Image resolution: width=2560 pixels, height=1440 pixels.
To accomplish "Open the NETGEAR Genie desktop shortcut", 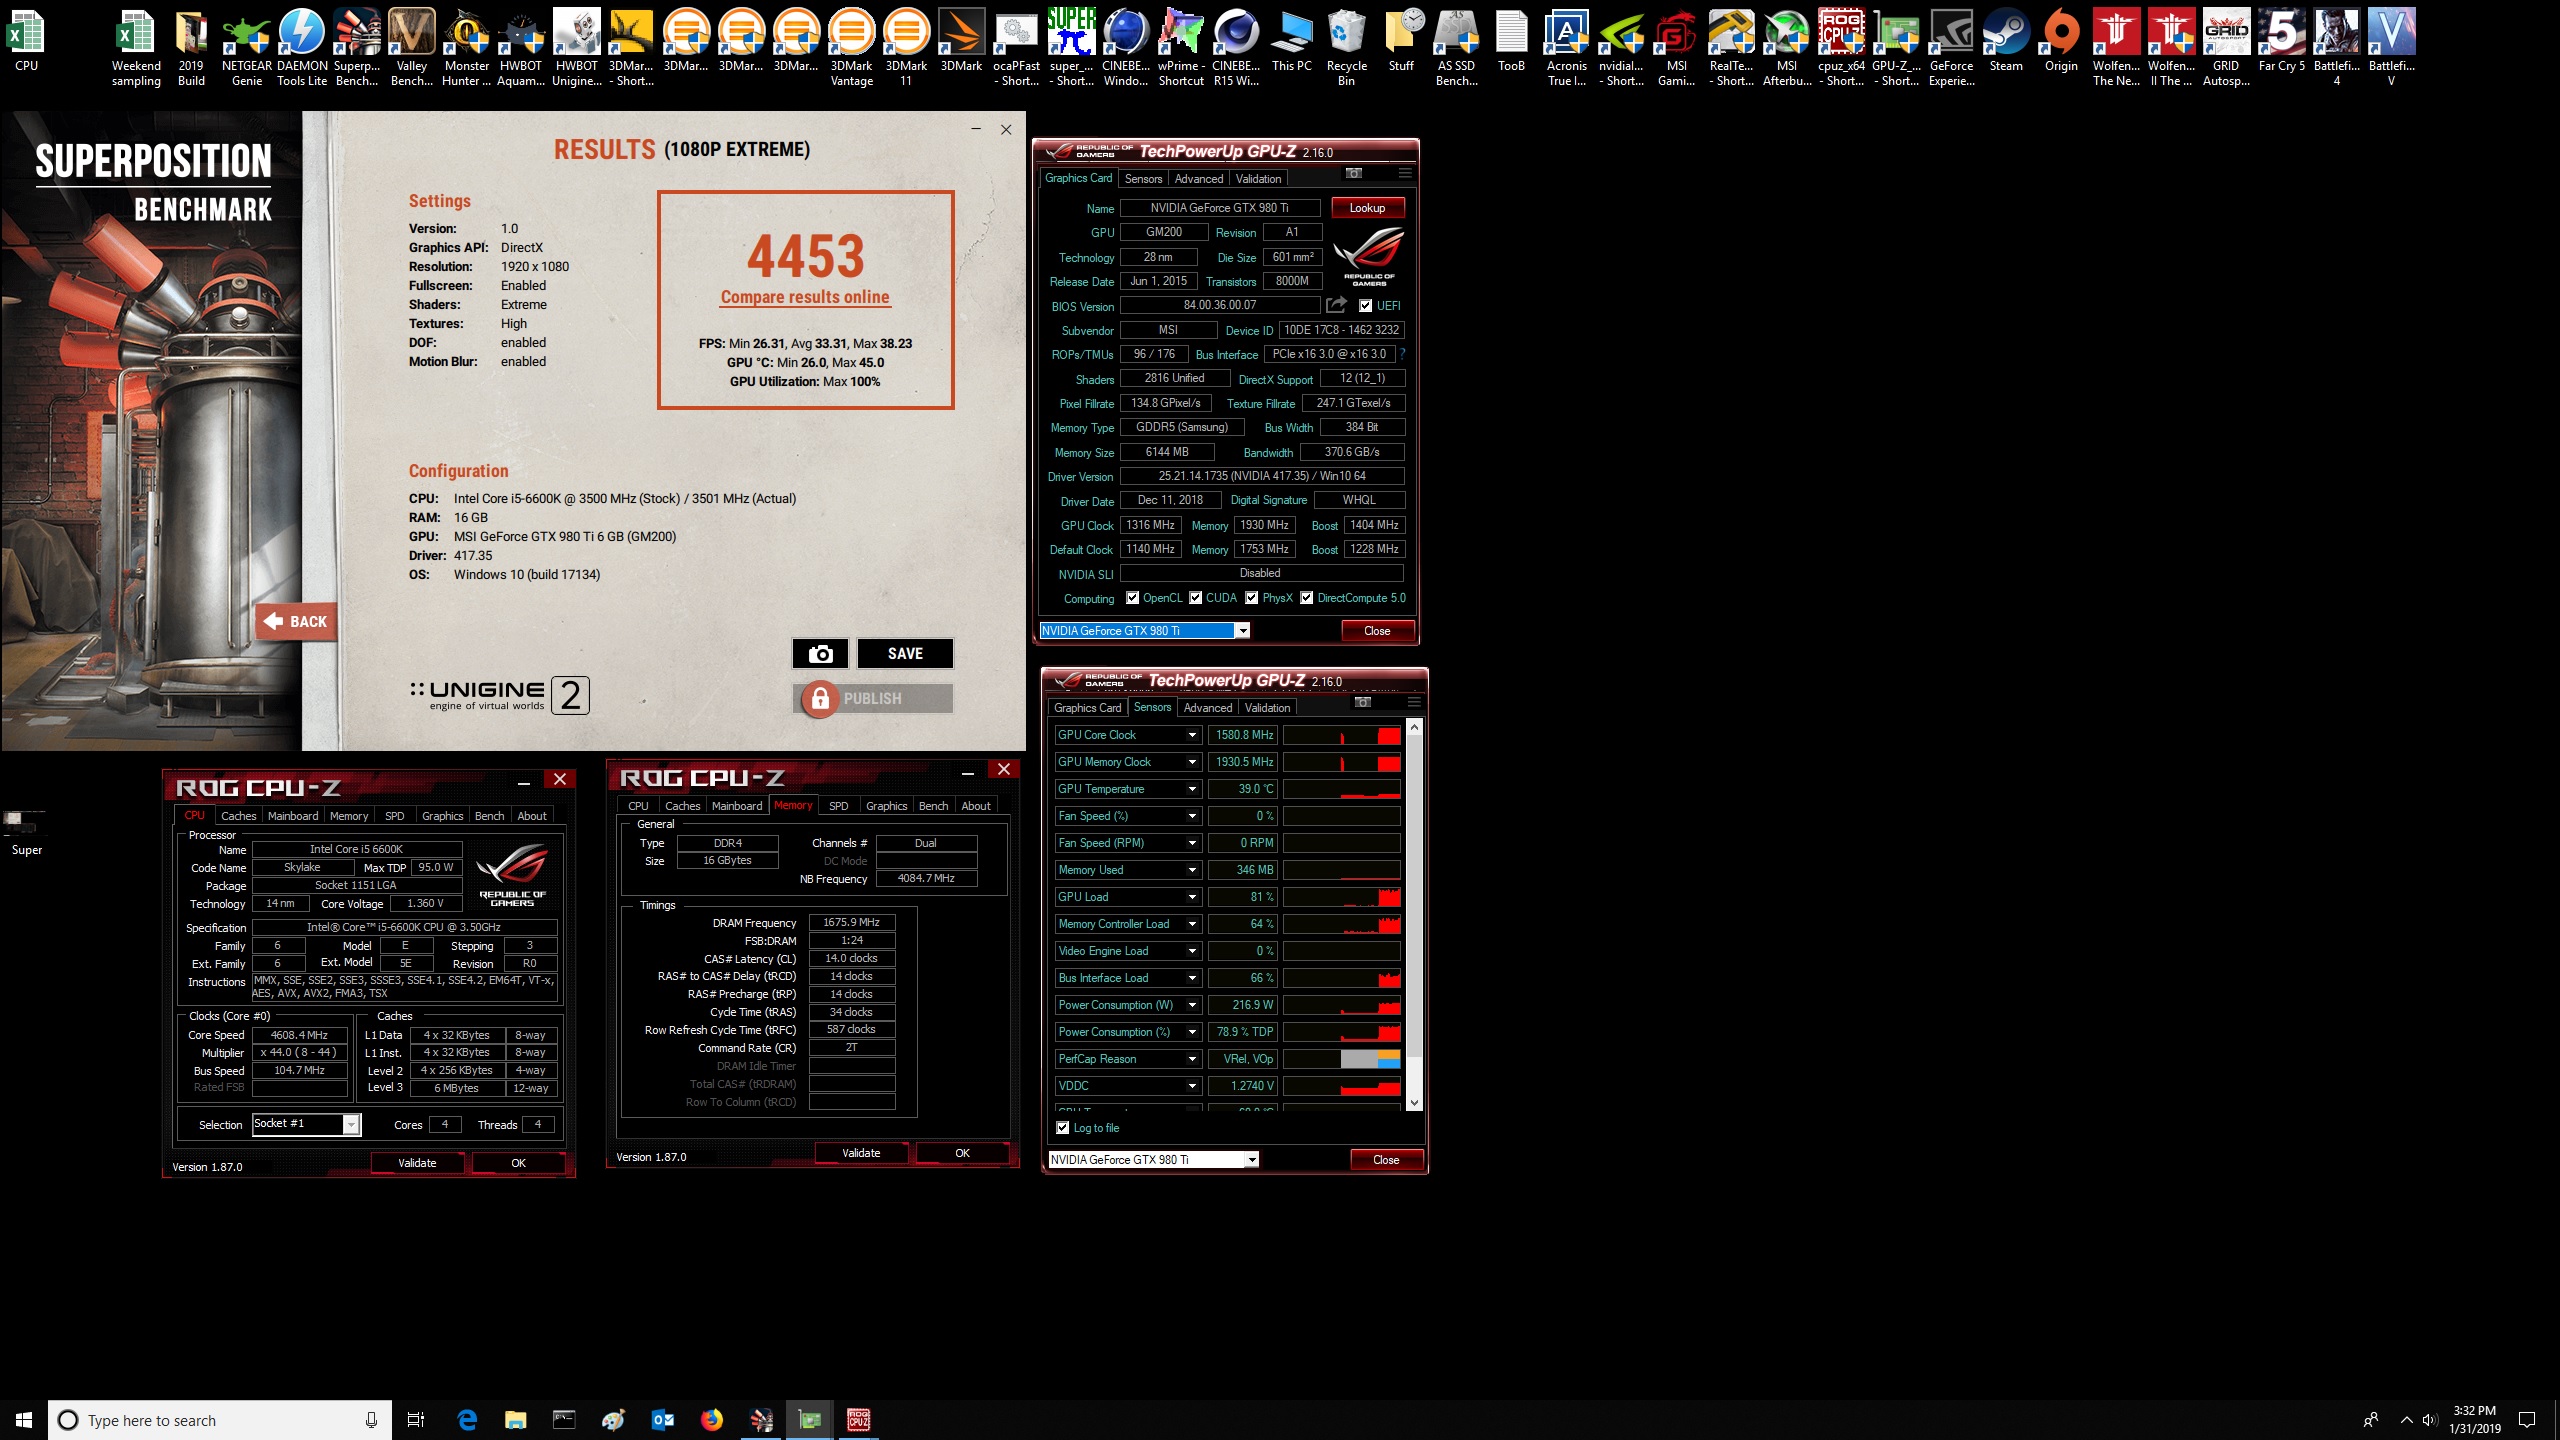I will point(246,48).
